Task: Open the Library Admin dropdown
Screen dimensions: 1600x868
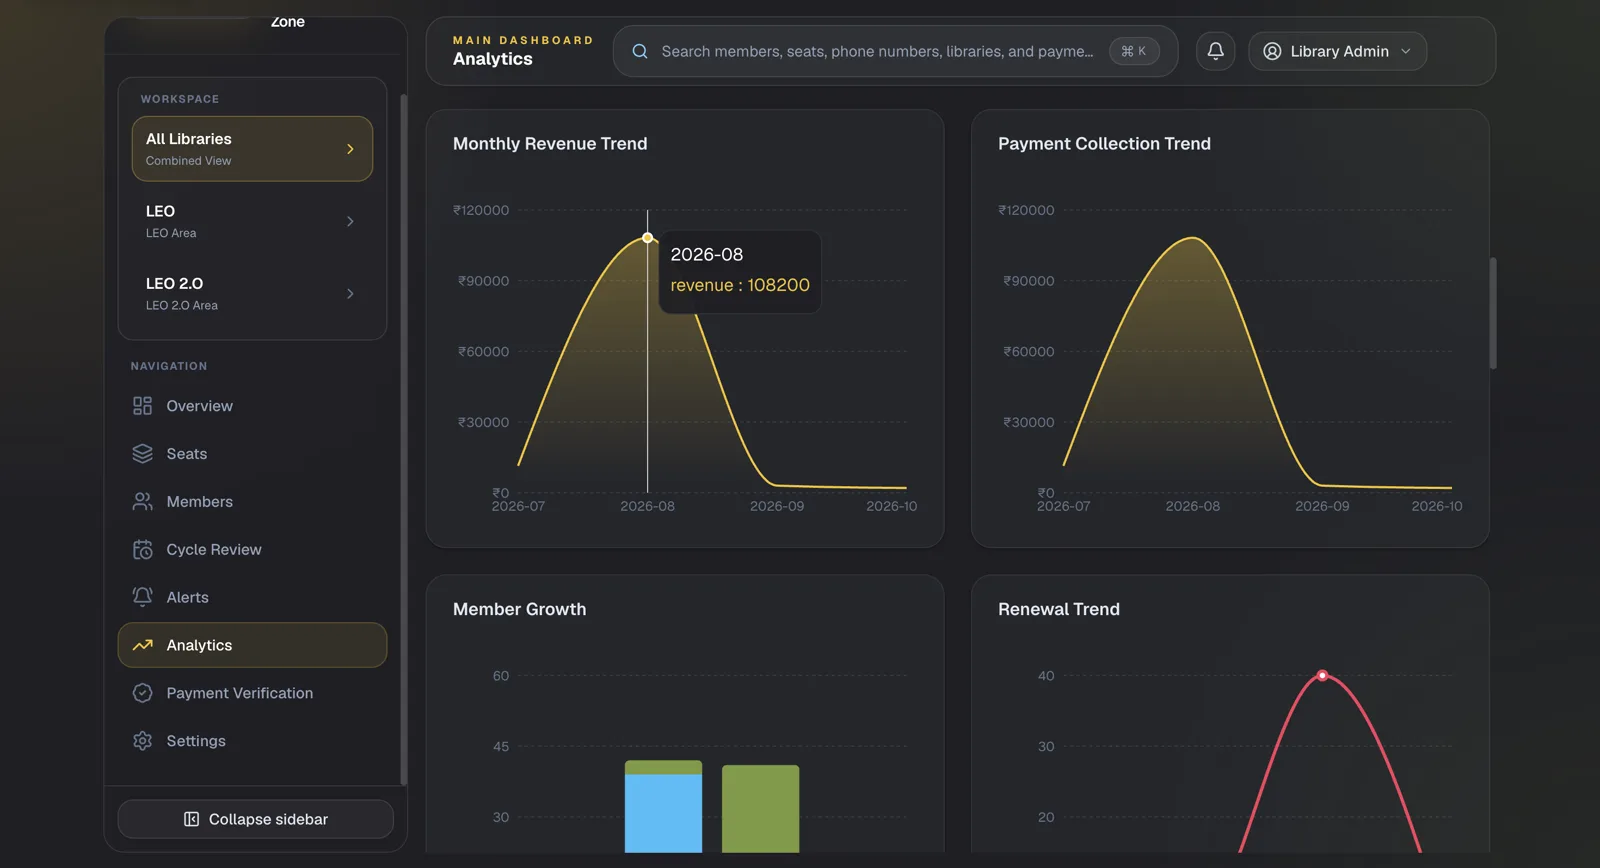Action: (1337, 51)
